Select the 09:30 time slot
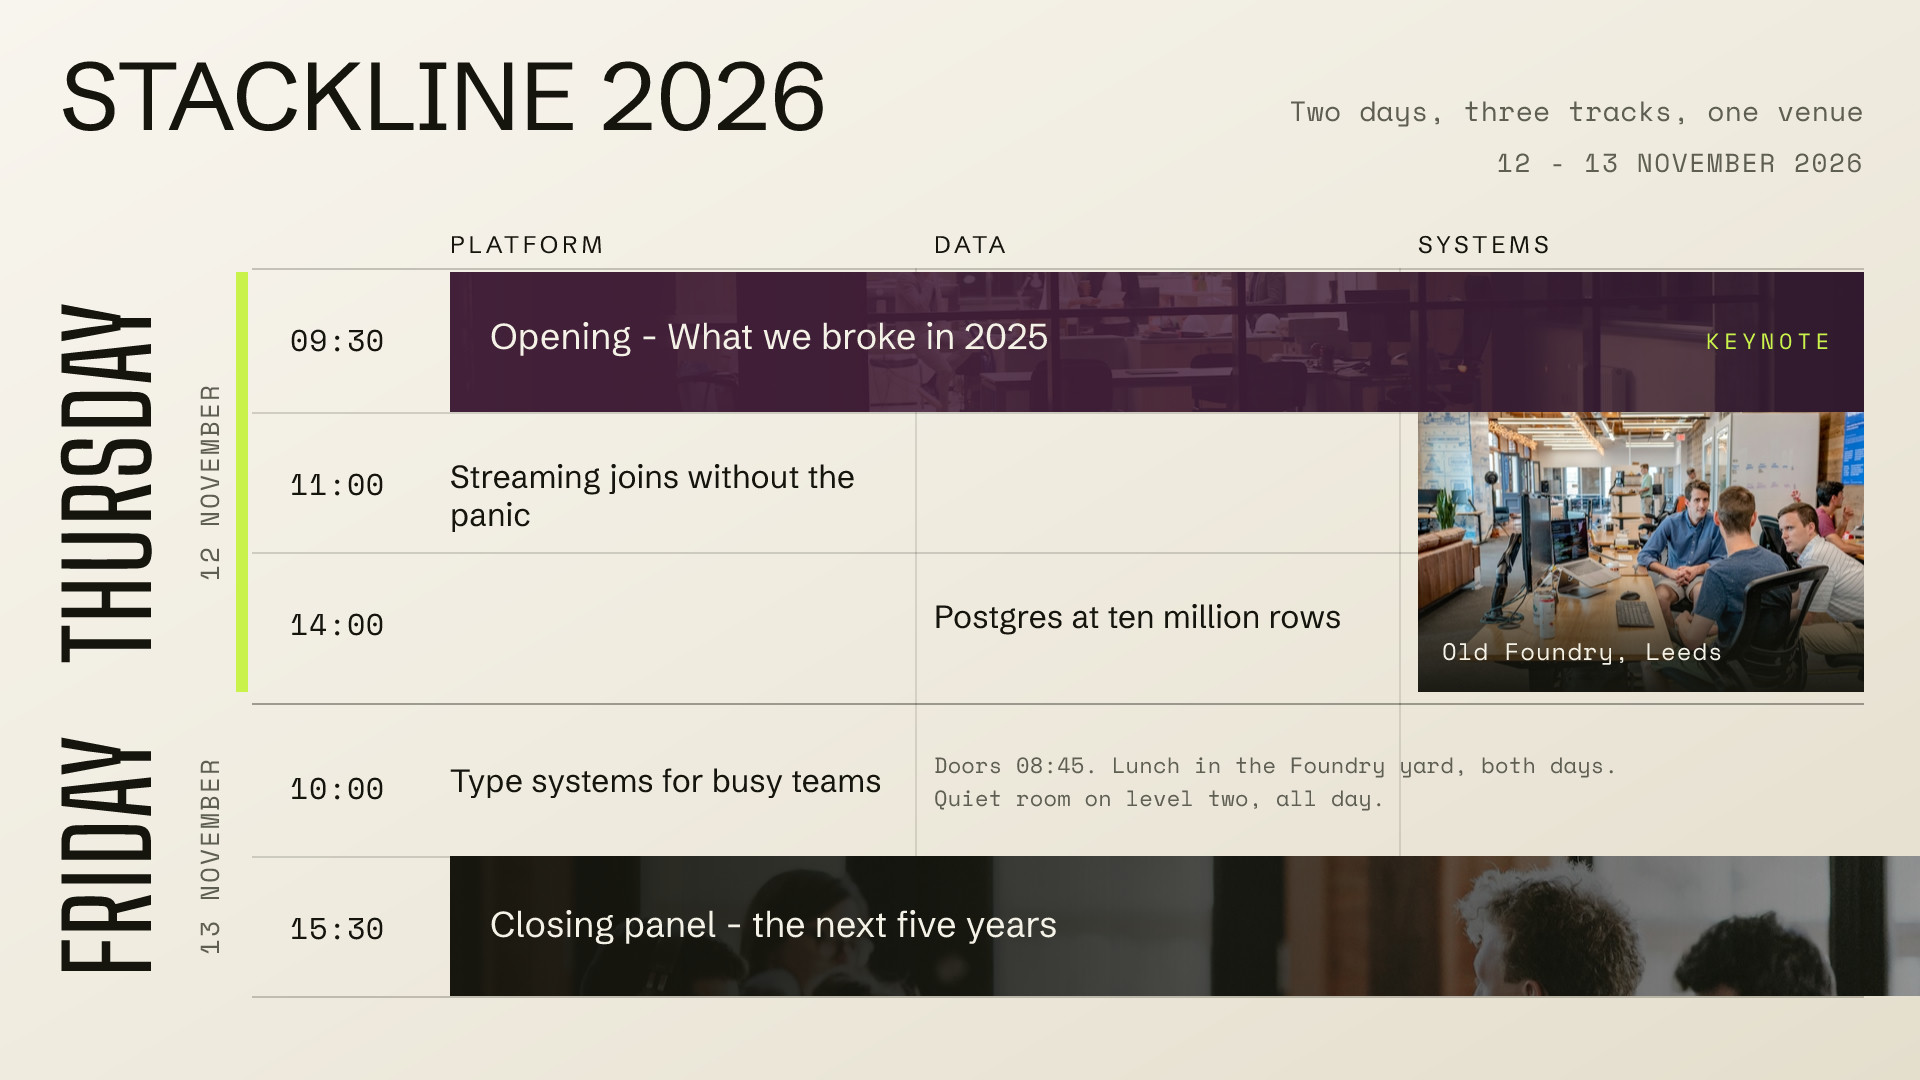 pyautogui.click(x=337, y=342)
